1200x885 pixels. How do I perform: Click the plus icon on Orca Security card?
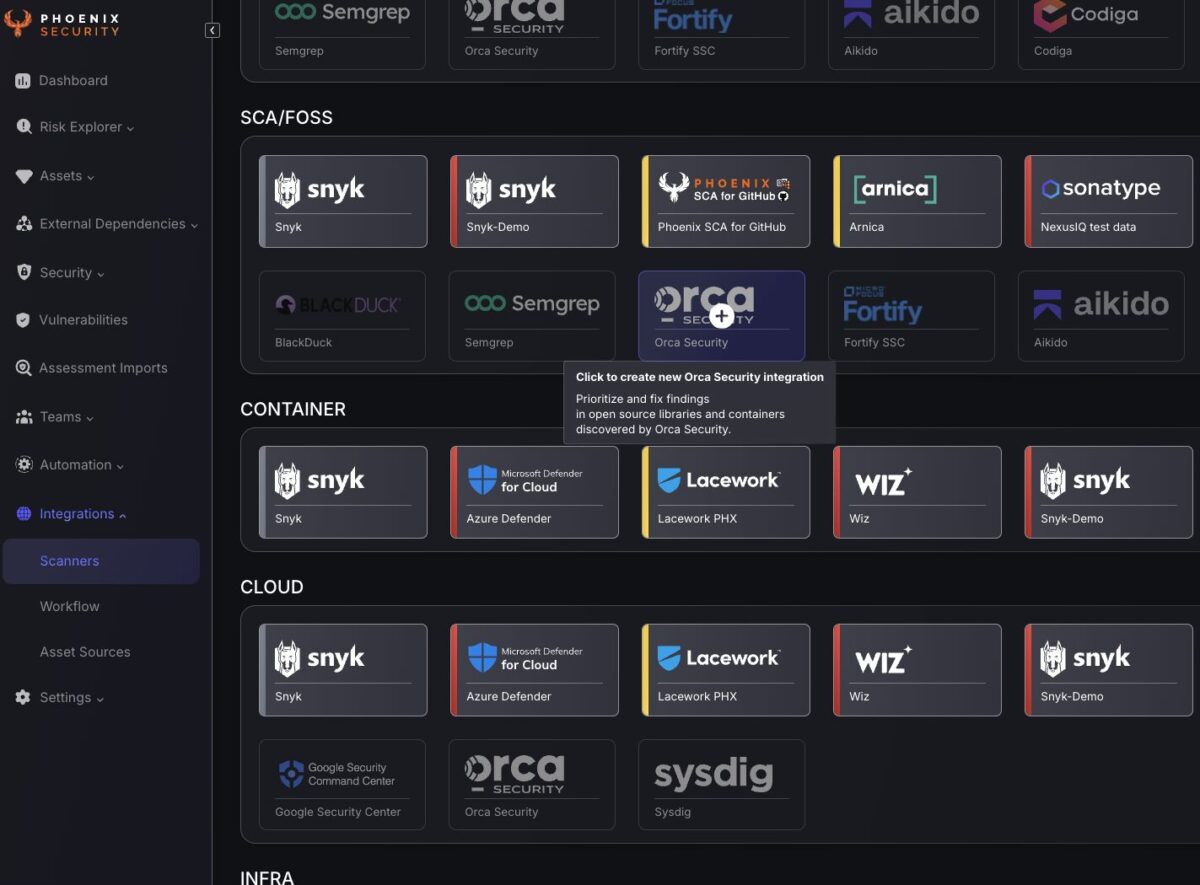click(721, 316)
